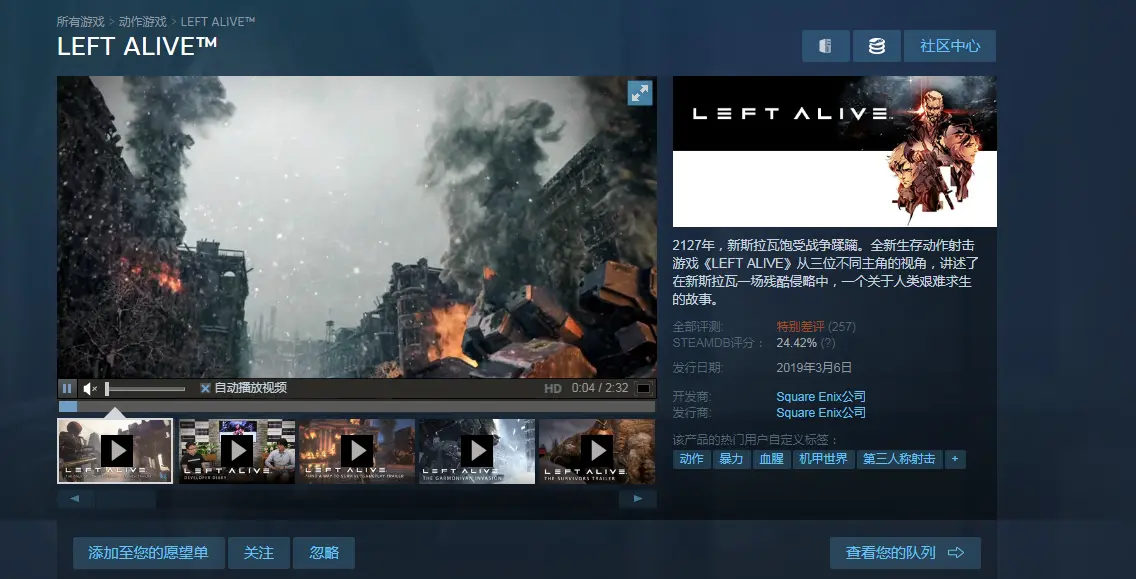This screenshot has width=1136, height=579.
Task: Click the LEFT ALIVE header capsule image
Action: pos(835,151)
